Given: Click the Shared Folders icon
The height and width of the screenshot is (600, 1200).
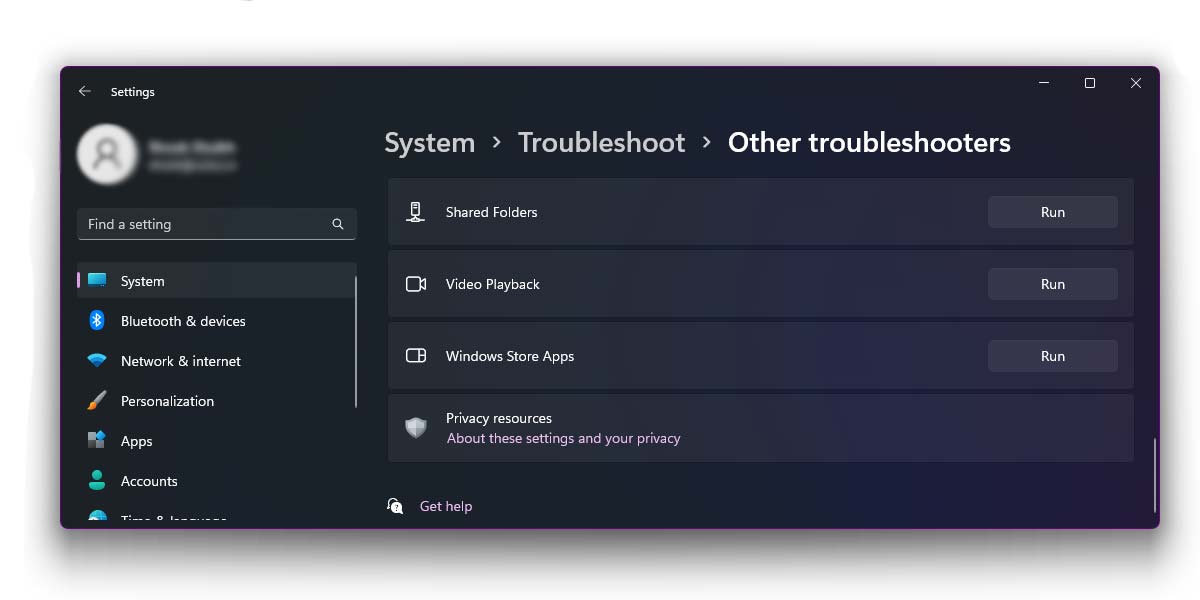Looking at the screenshot, I should [x=416, y=212].
